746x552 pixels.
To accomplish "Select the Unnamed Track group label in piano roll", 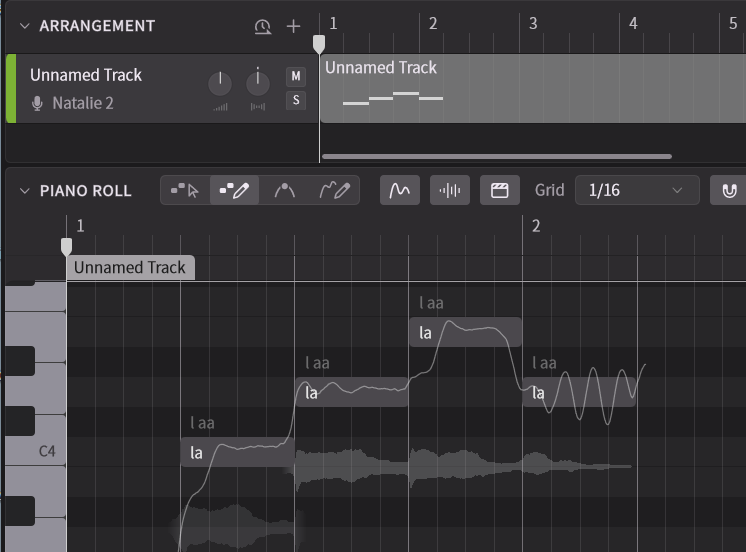I will point(130,267).
